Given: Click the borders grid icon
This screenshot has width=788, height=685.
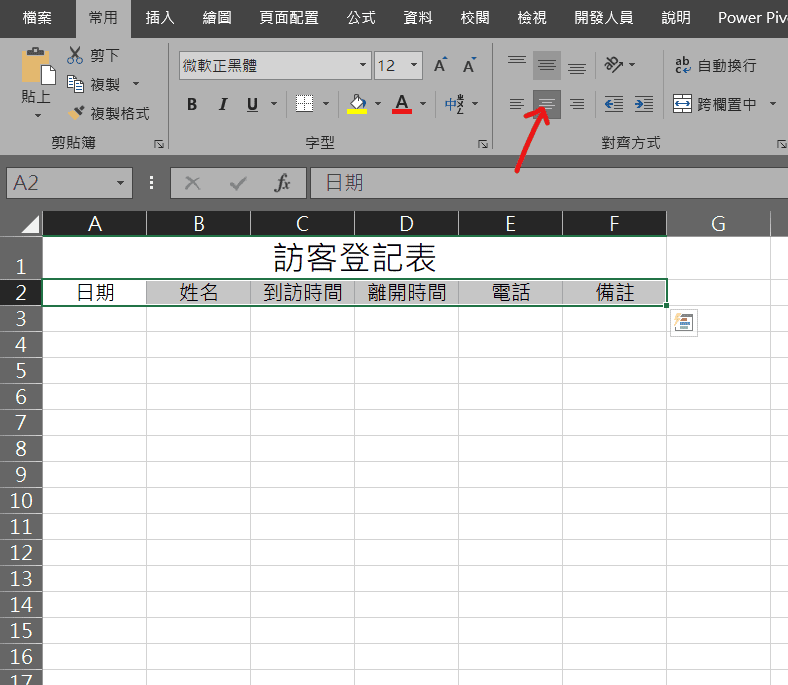Looking at the screenshot, I should 304,104.
